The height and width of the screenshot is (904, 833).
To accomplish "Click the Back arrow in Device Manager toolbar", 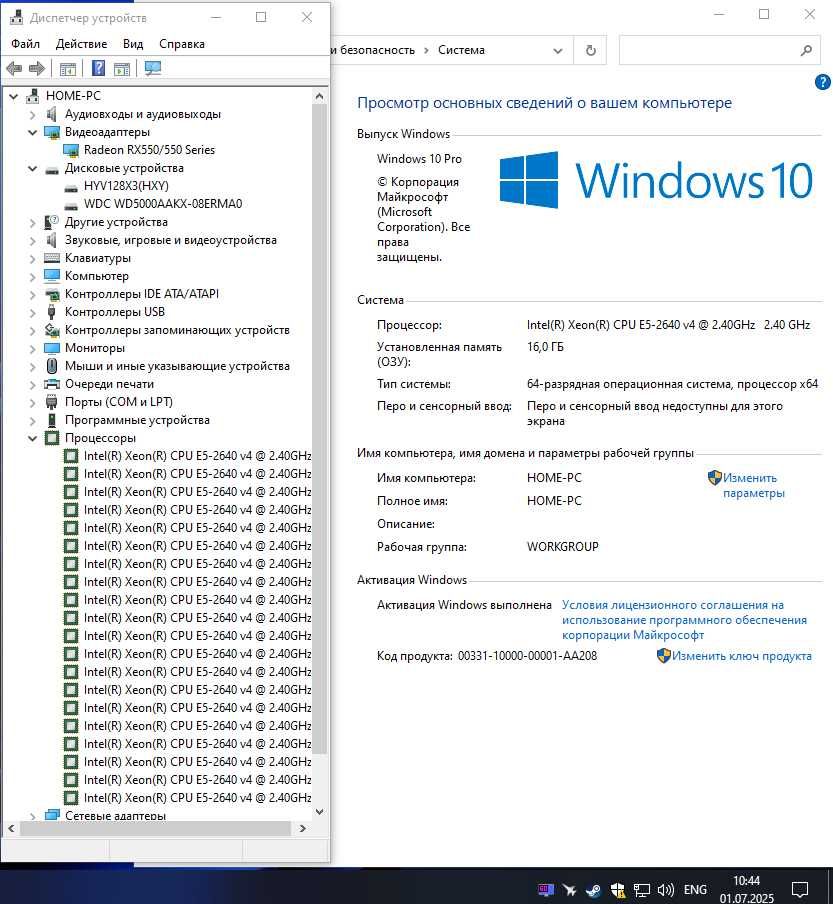I will (14, 69).
